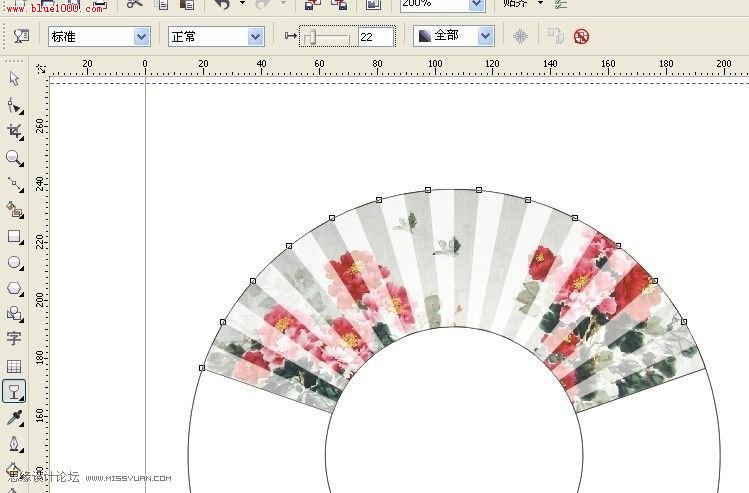Open the transparency type dropdown showing 标准
This screenshot has height=493, width=749.
(x=99, y=36)
